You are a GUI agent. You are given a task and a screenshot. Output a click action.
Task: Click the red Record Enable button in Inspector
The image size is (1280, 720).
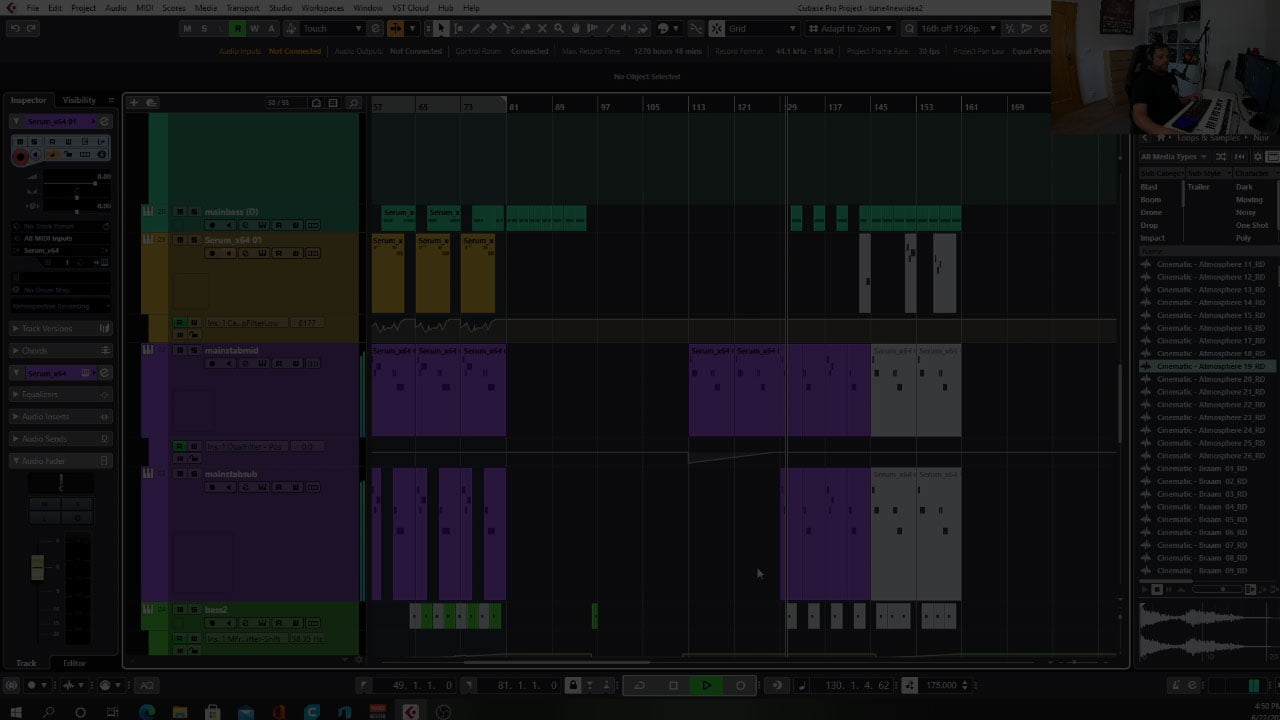pyautogui.click(x=20, y=155)
